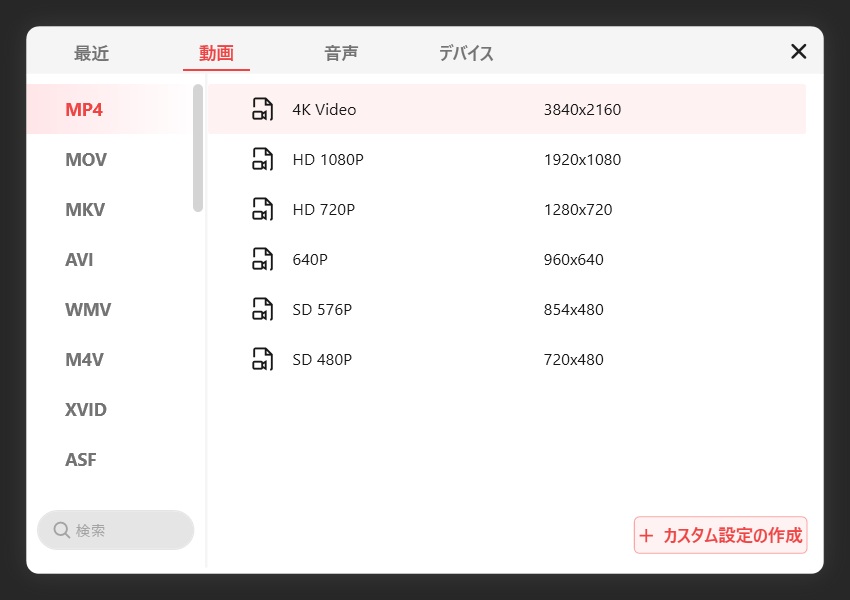This screenshot has width=850, height=600.
Task: Click the magnifier icon in the 検索 box
Action: click(x=62, y=530)
